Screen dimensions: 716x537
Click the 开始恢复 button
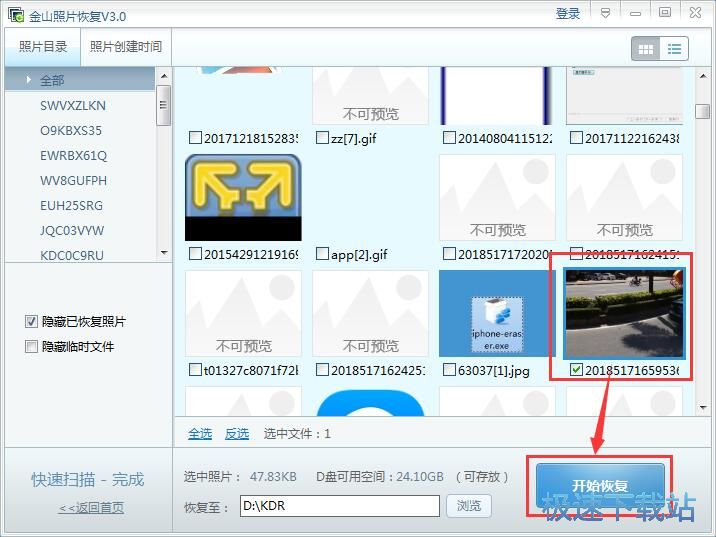[600, 486]
